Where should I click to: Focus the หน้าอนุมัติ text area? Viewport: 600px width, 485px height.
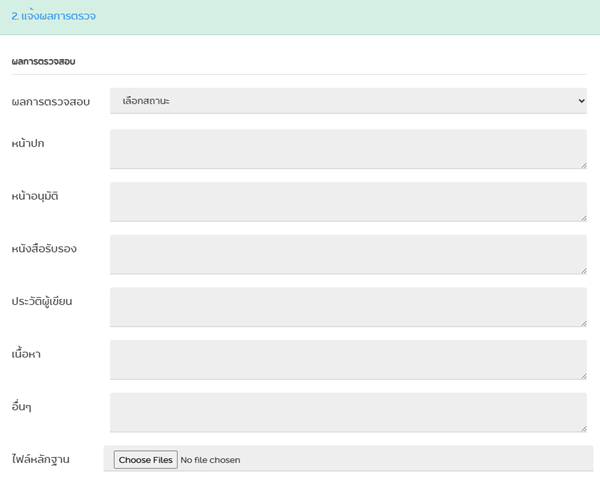tap(347, 201)
